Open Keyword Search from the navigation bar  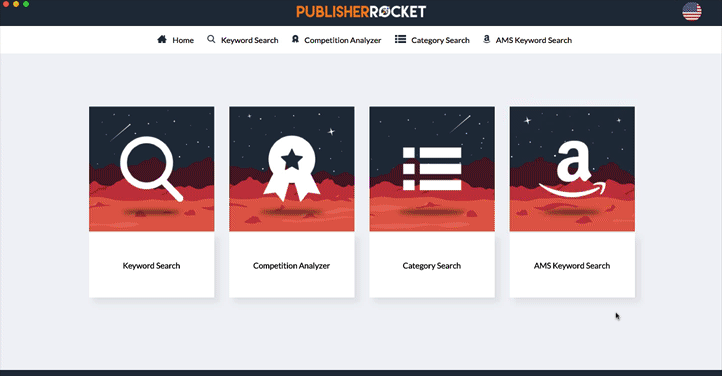250,40
